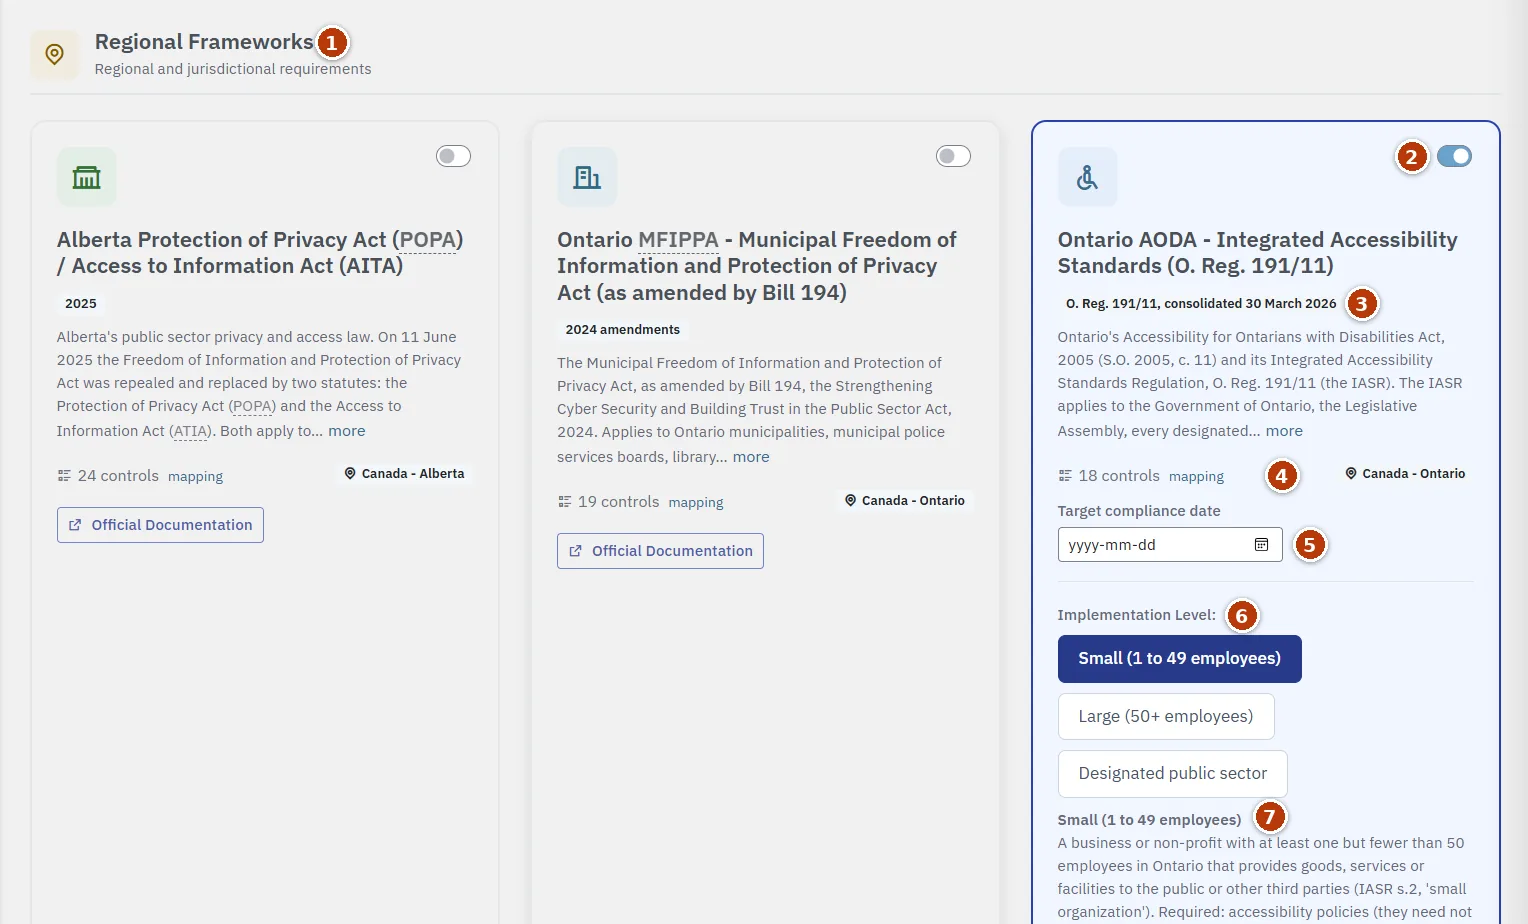Click the Ontario MFIPPA office building icon
1528x924 pixels.
tap(587, 177)
